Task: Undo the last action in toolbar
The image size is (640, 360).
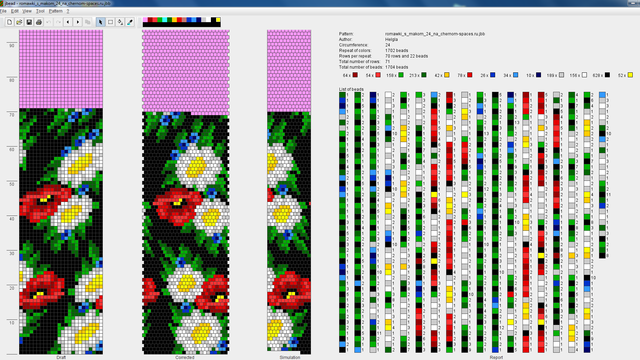Action: click(49, 22)
